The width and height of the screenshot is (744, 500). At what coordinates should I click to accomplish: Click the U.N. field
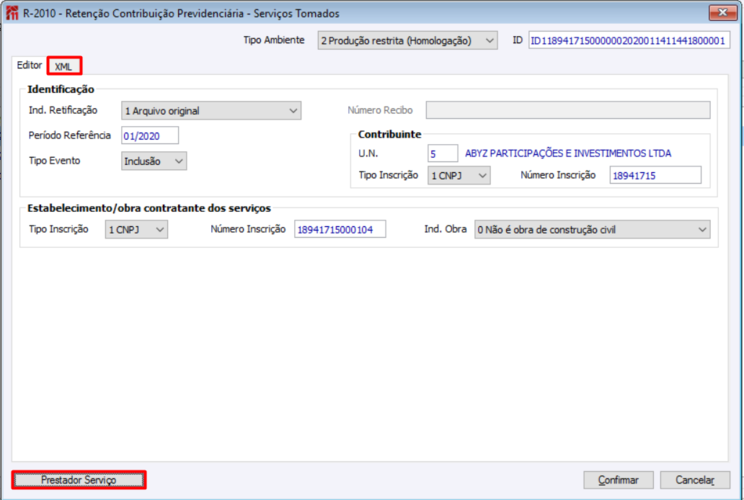point(443,154)
